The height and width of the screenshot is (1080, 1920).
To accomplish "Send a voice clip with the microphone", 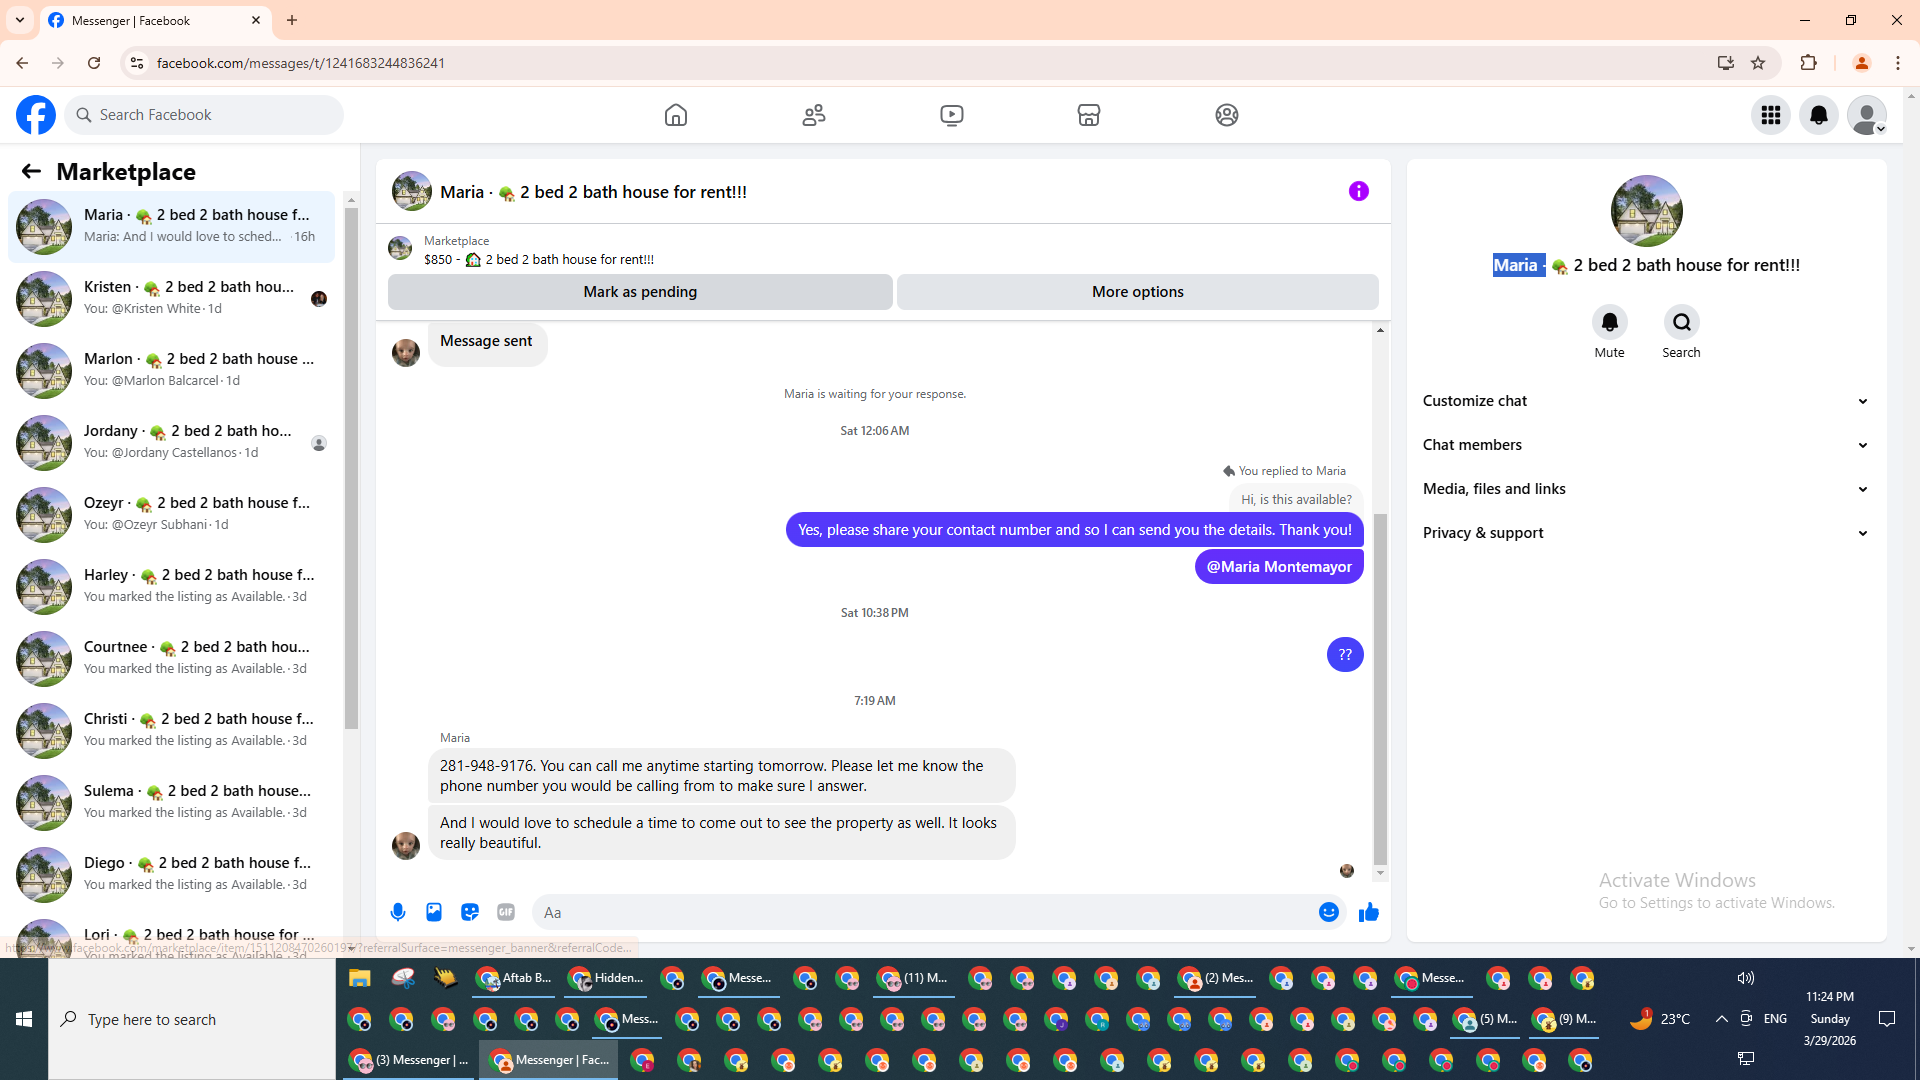I will pos(398,912).
